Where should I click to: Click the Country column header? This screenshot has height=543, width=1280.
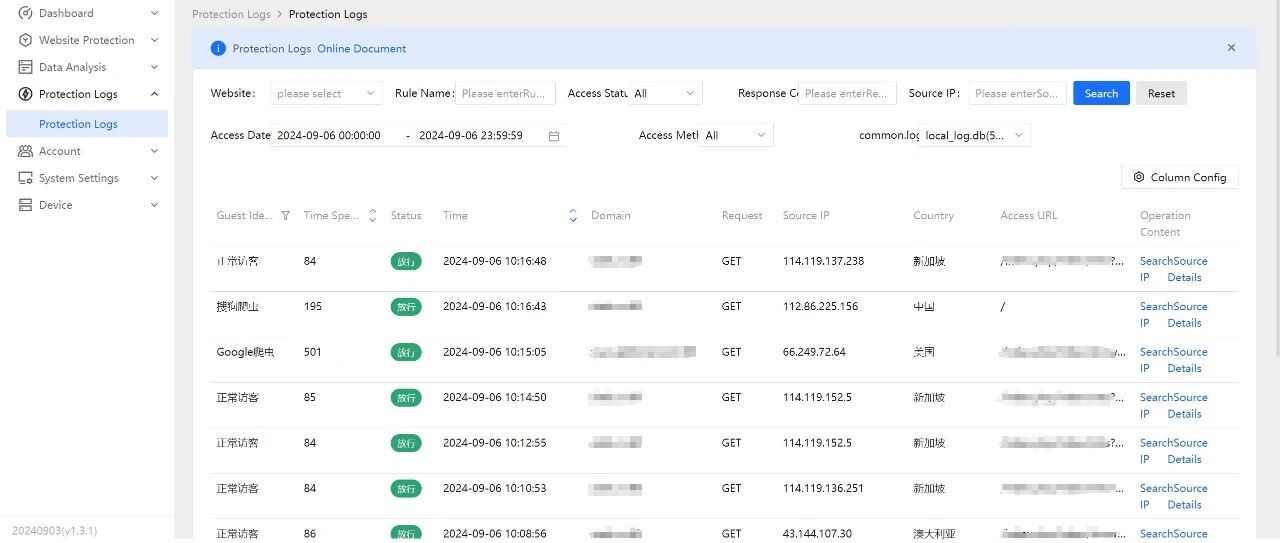pyautogui.click(x=933, y=216)
